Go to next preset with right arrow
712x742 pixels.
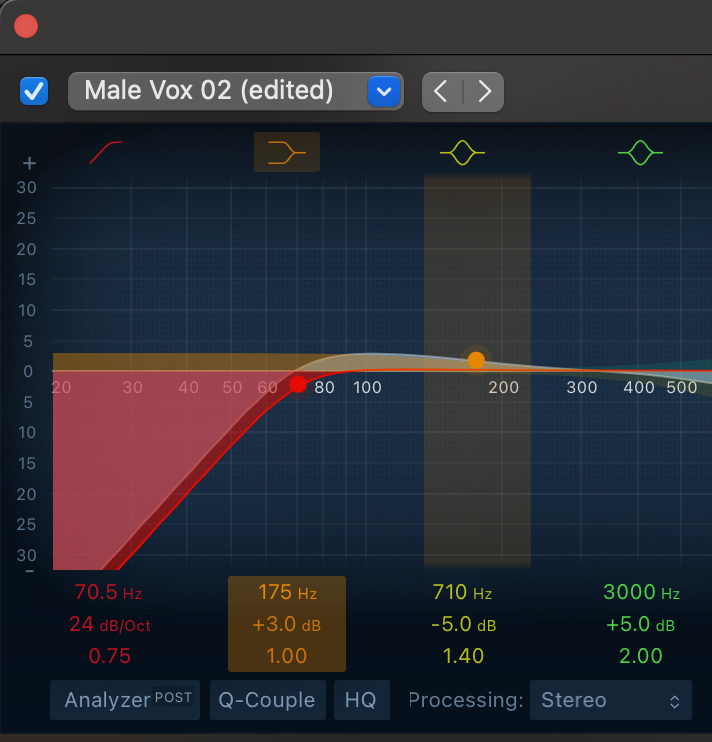tap(484, 91)
